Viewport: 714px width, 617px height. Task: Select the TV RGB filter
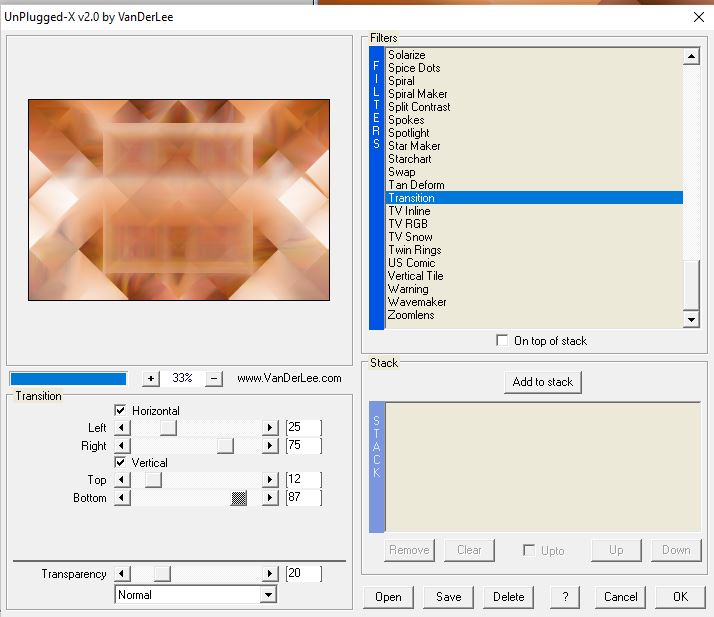click(534, 224)
